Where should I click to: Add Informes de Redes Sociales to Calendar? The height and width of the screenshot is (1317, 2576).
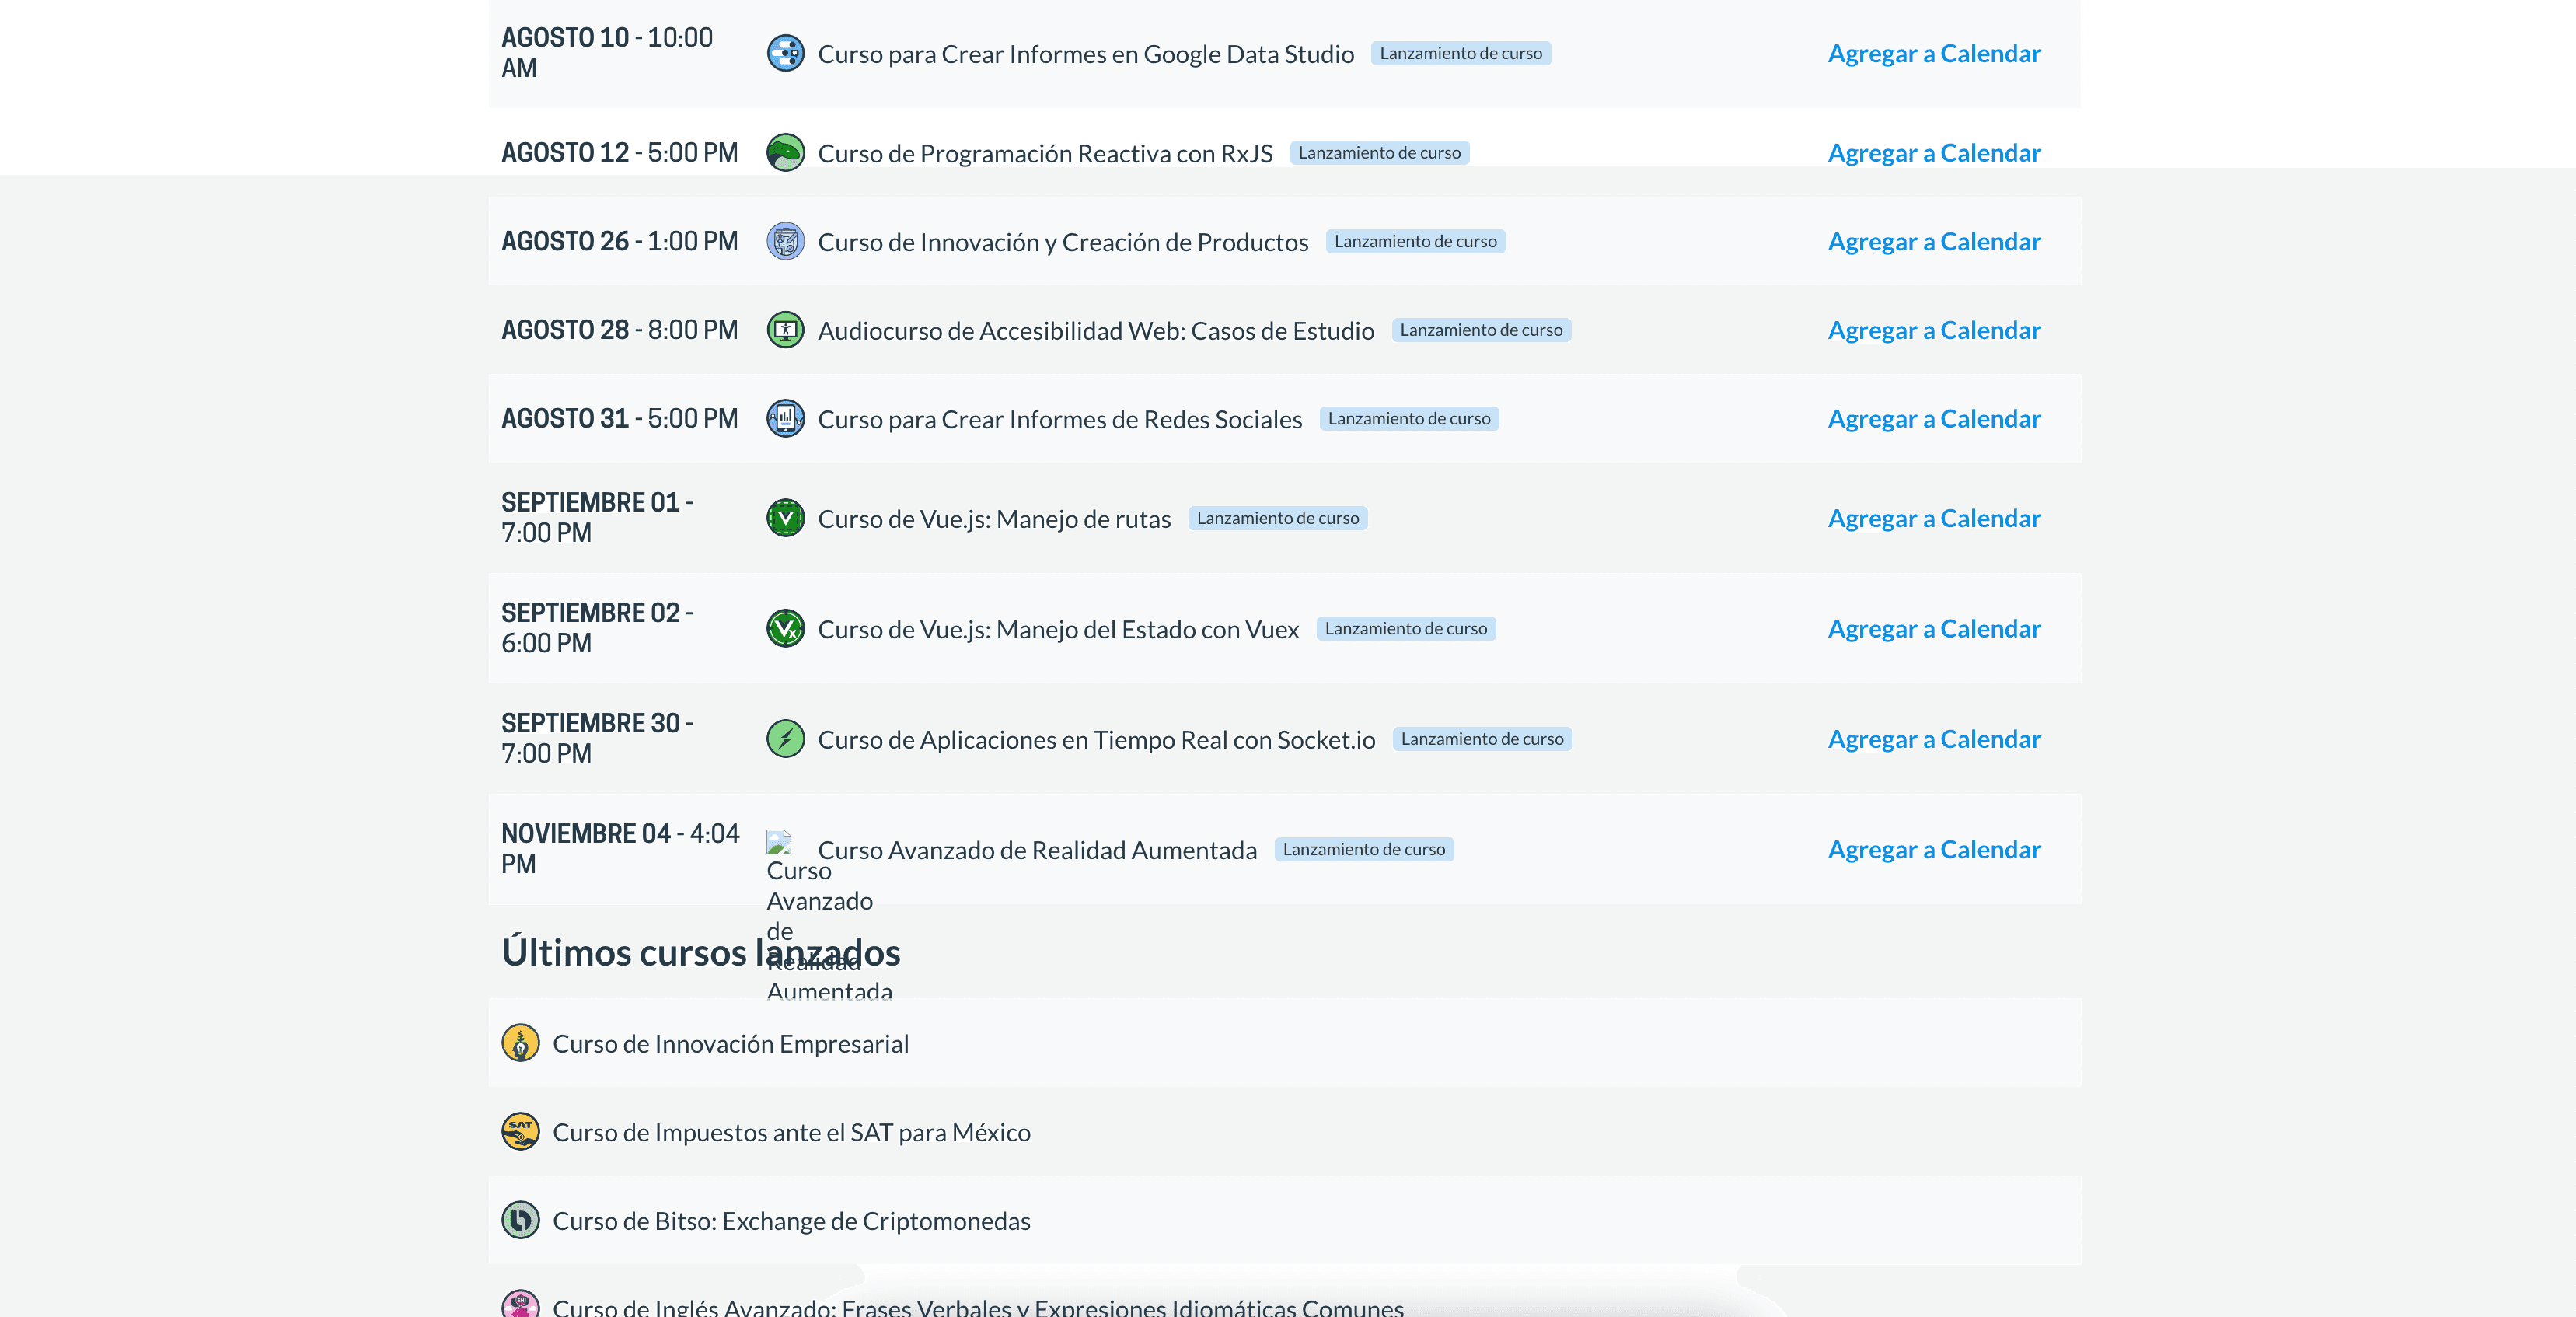(x=1934, y=419)
